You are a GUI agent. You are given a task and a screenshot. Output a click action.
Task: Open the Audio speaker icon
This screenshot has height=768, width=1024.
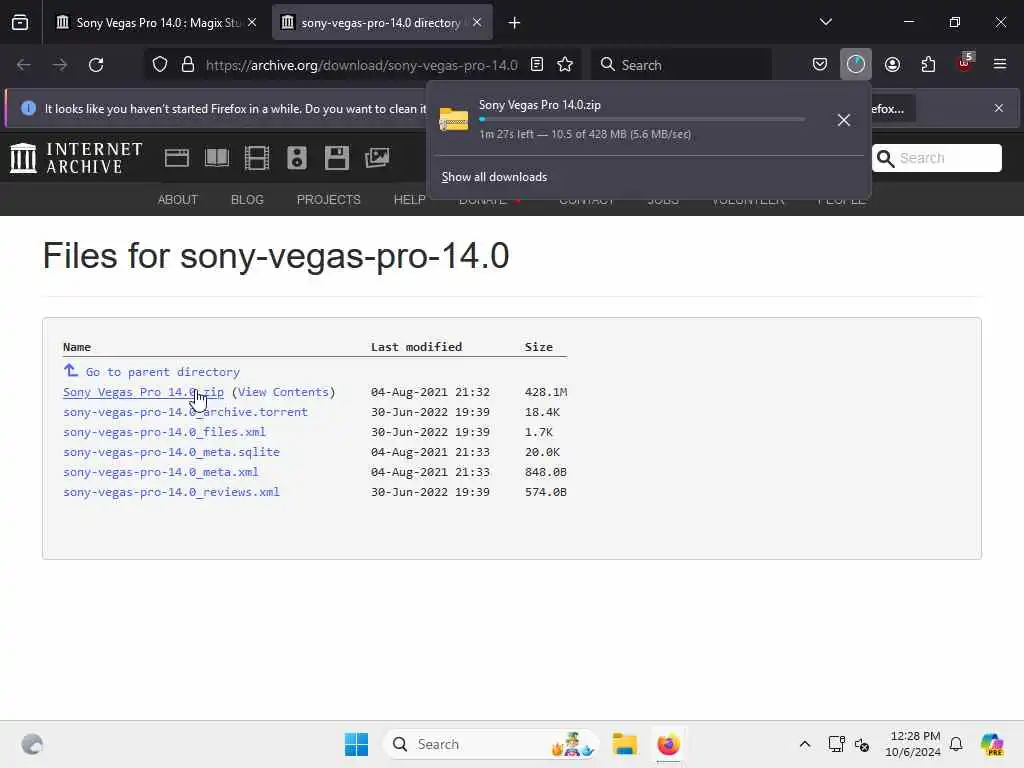tap(297, 158)
